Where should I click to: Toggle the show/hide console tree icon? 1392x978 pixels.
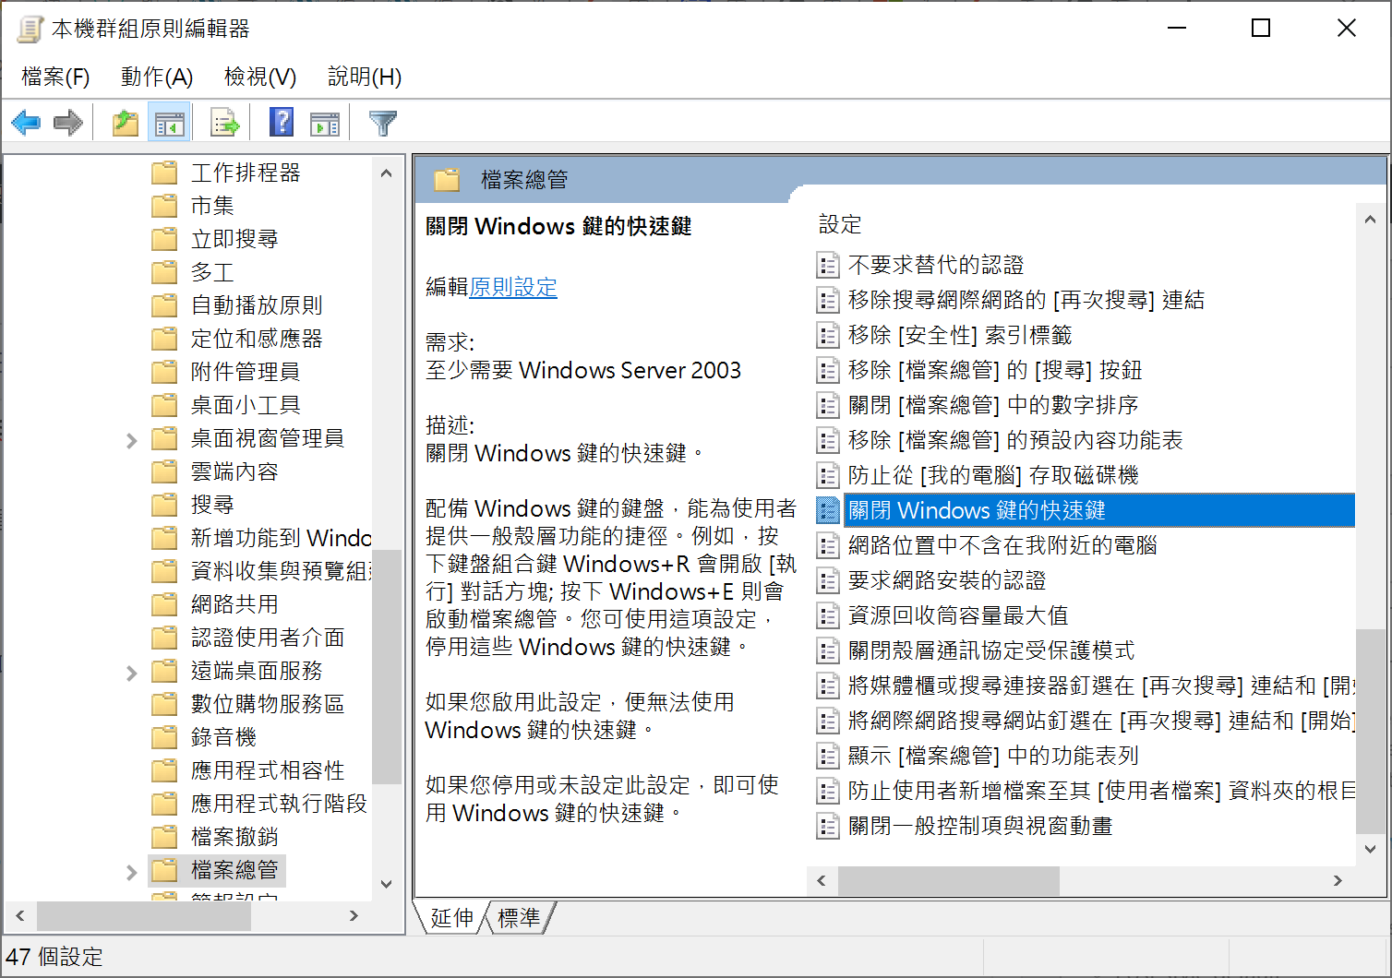[170, 123]
